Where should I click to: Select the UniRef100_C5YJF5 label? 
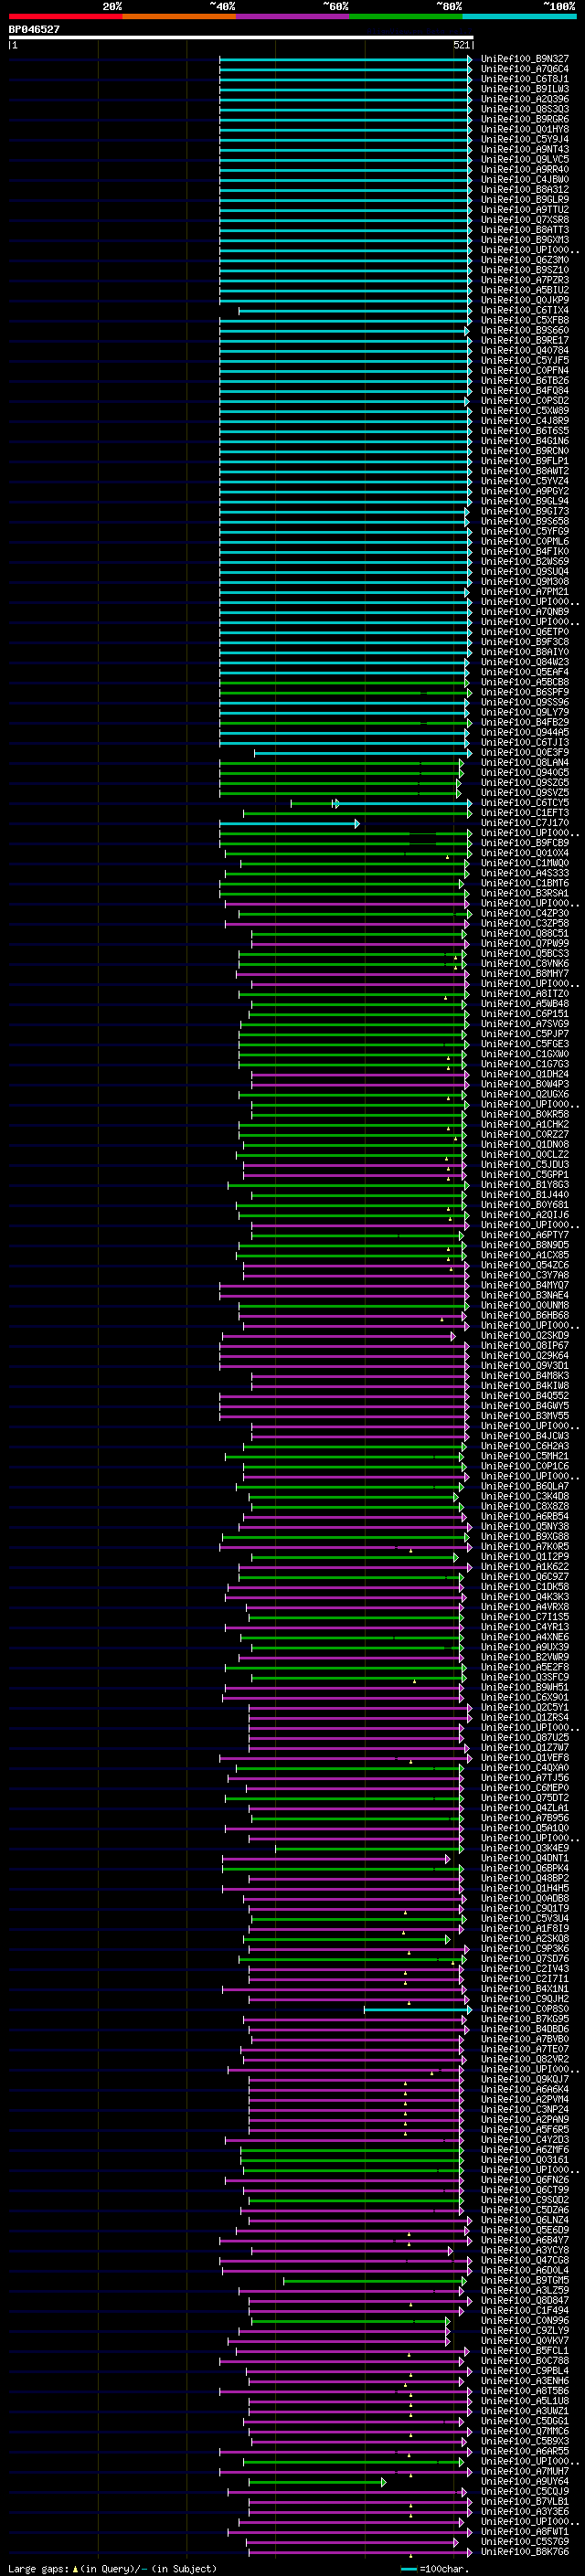pyautogui.click(x=525, y=360)
